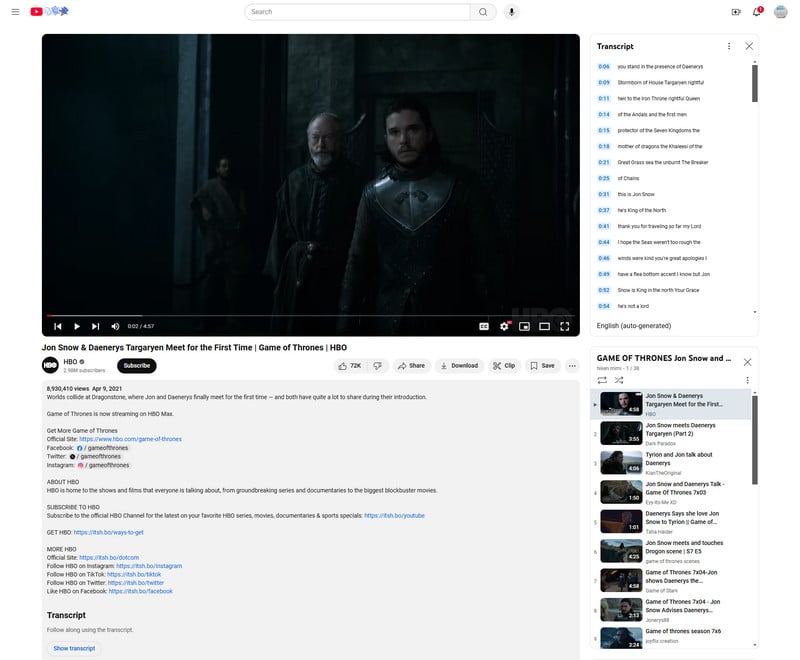Skip to next video in player
The height and width of the screenshot is (660, 800).
(95, 326)
